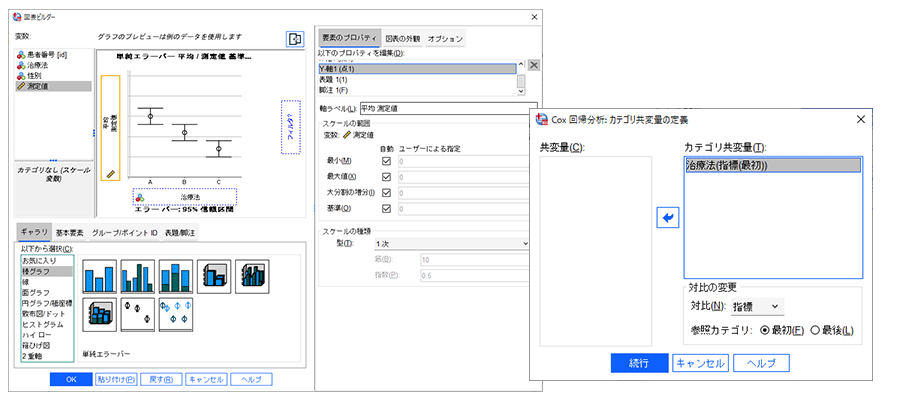Select variable 患者番号 [id] in variables list
Image resolution: width=900 pixels, height=400 pixels.
[x=53, y=55]
